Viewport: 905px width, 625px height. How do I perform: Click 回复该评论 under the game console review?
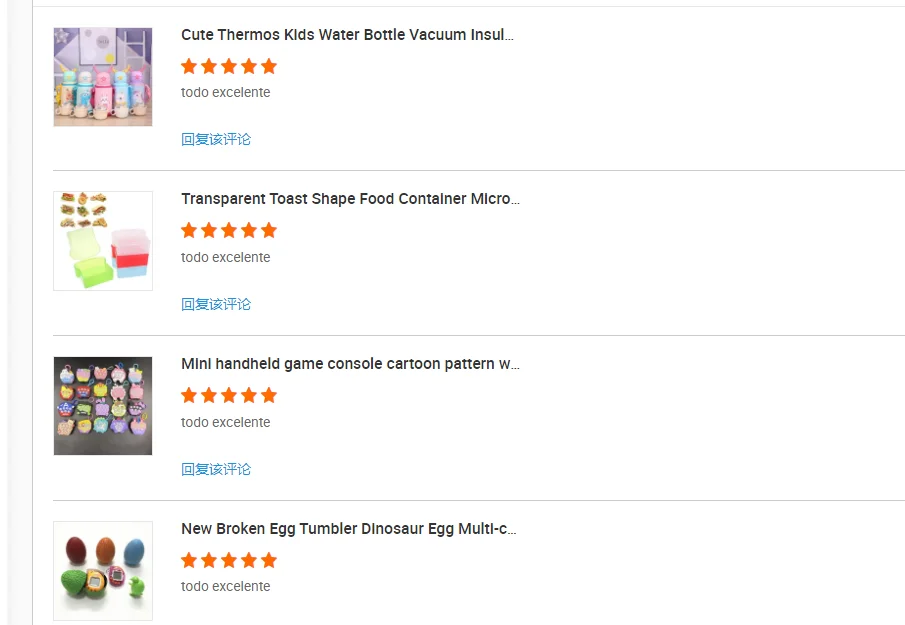(216, 469)
